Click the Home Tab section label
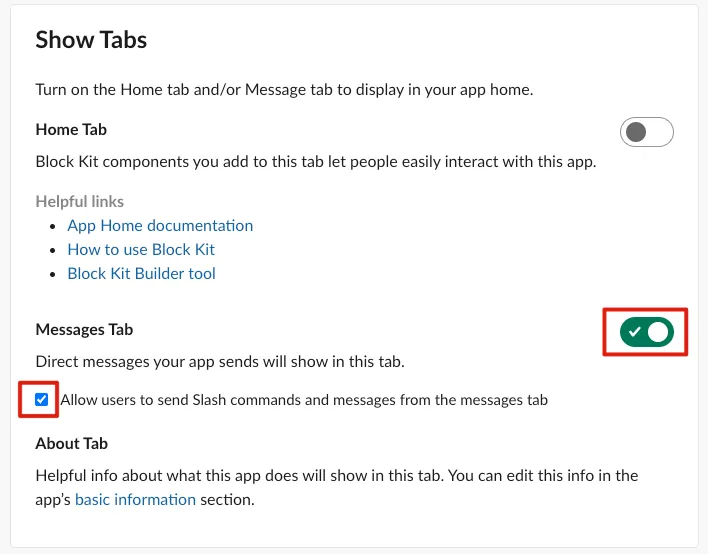The image size is (708, 554). tap(71, 130)
